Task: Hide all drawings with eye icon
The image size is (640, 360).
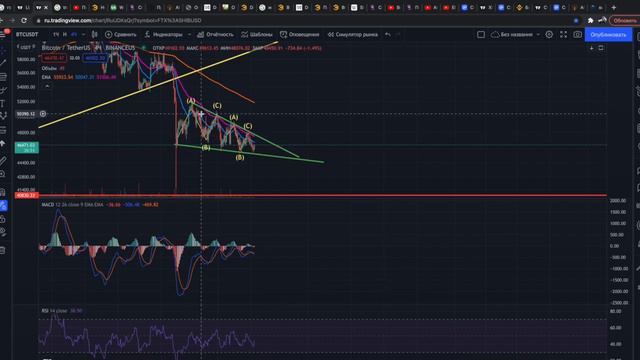Action: point(3,233)
